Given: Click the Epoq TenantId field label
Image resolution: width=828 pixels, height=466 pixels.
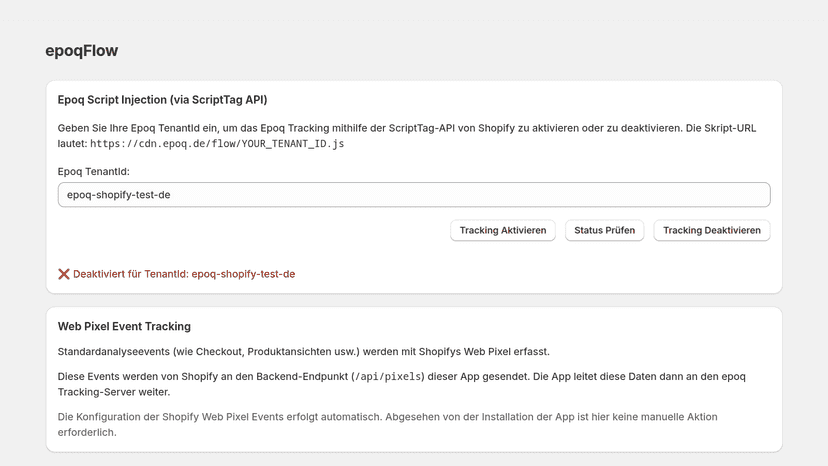Looking at the screenshot, I should [x=93, y=172].
